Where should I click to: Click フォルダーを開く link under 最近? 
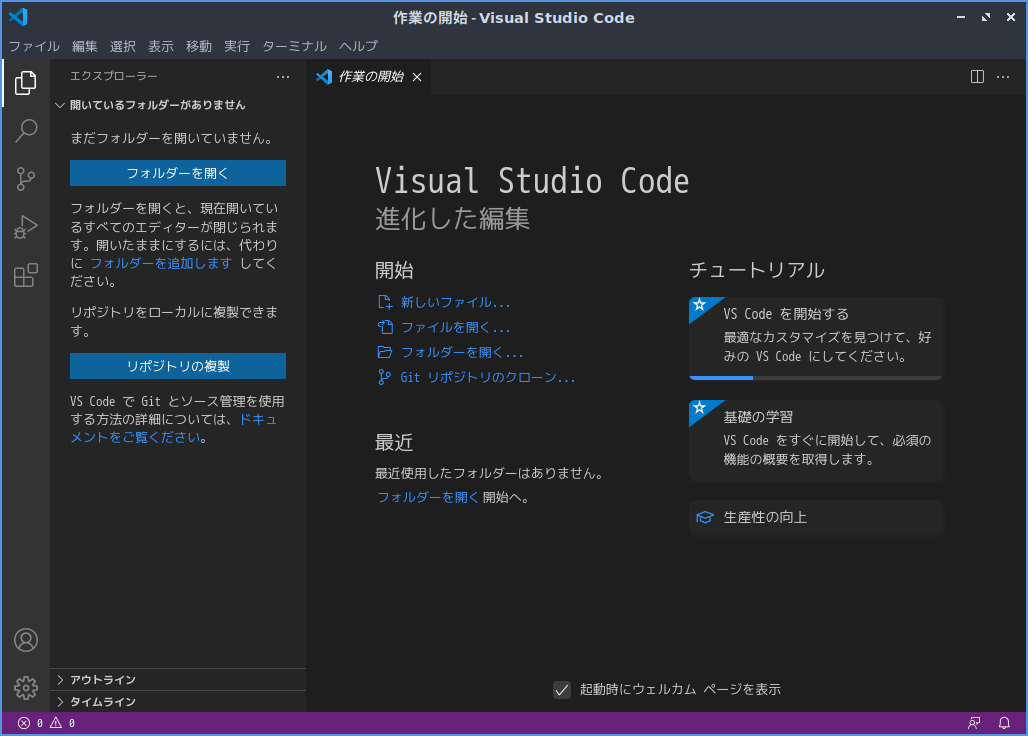[x=428, y=497]
